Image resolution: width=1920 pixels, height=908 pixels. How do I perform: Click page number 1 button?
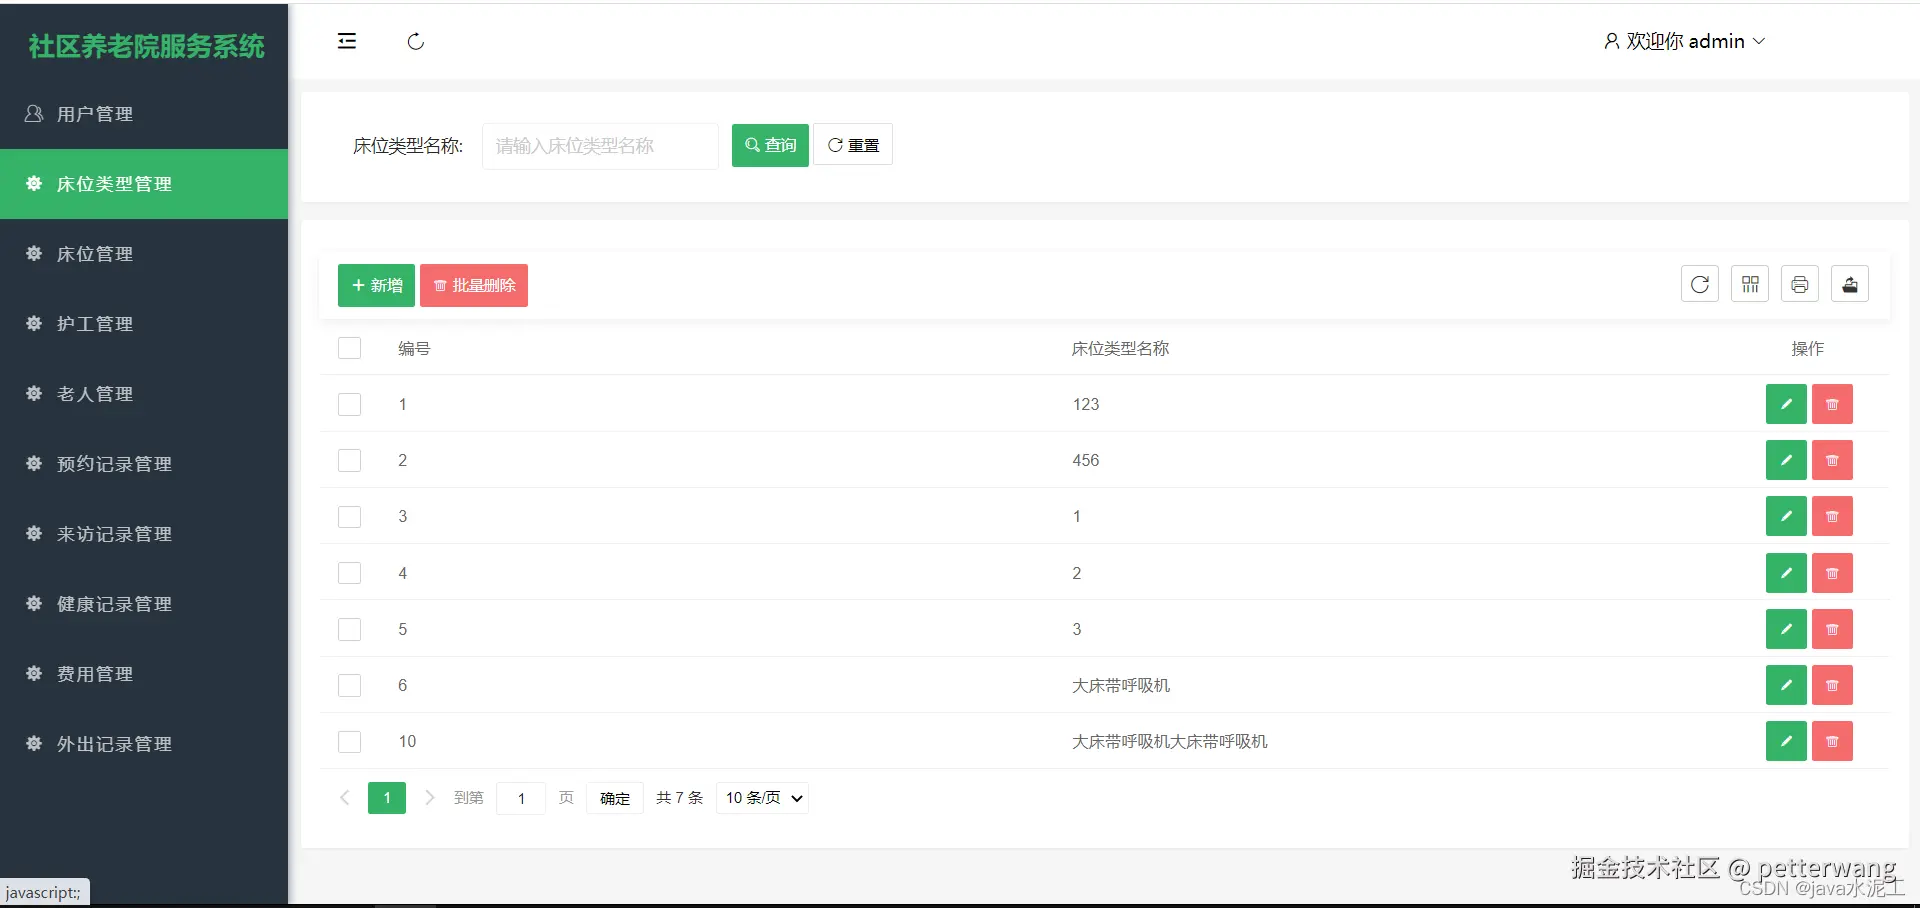(387, 798)
